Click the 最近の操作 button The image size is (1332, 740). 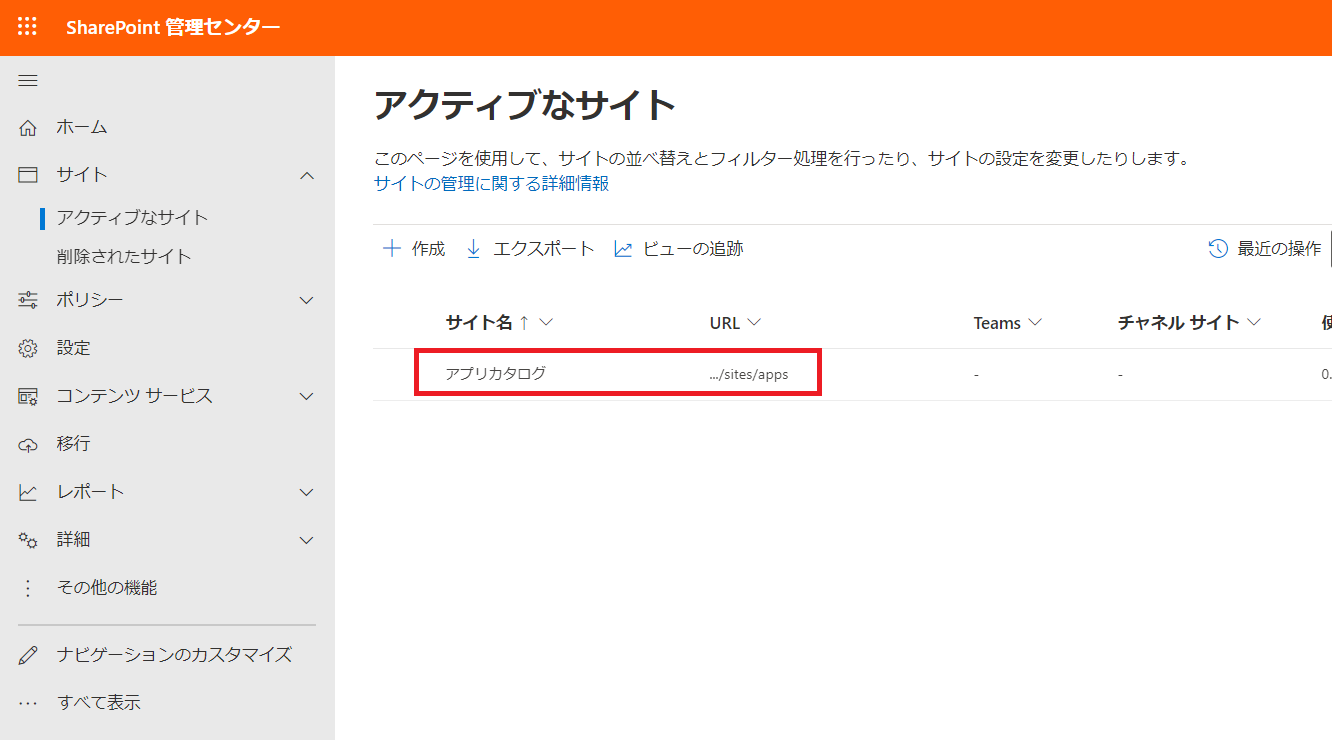(1265, 249)
